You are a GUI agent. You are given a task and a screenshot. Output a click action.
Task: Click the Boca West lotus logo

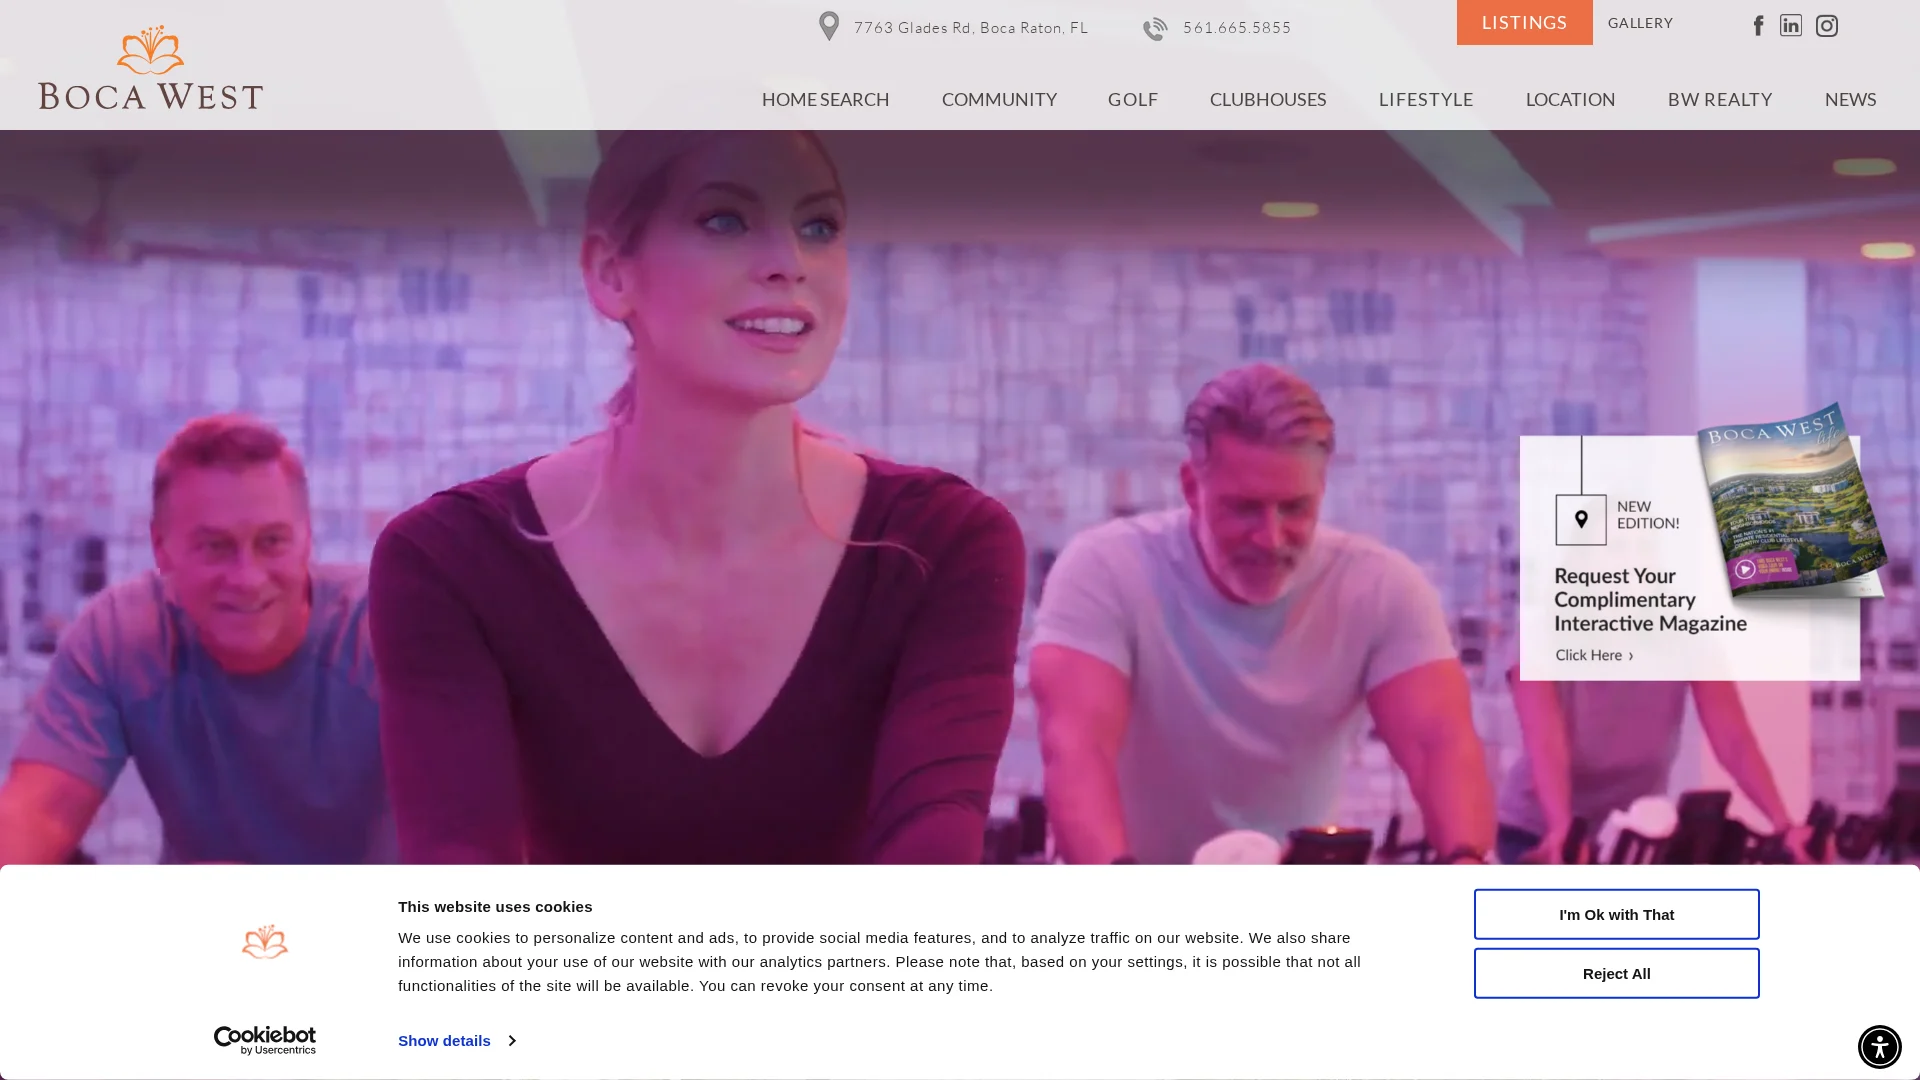[151, 67]
